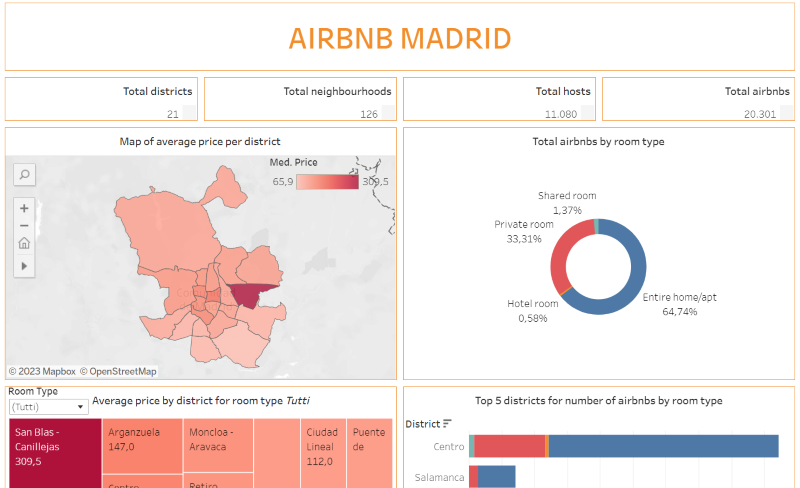Viewport: 800px width, 488px height.
Task: Click the Hotel room 0,58% label
Action: 533,311
